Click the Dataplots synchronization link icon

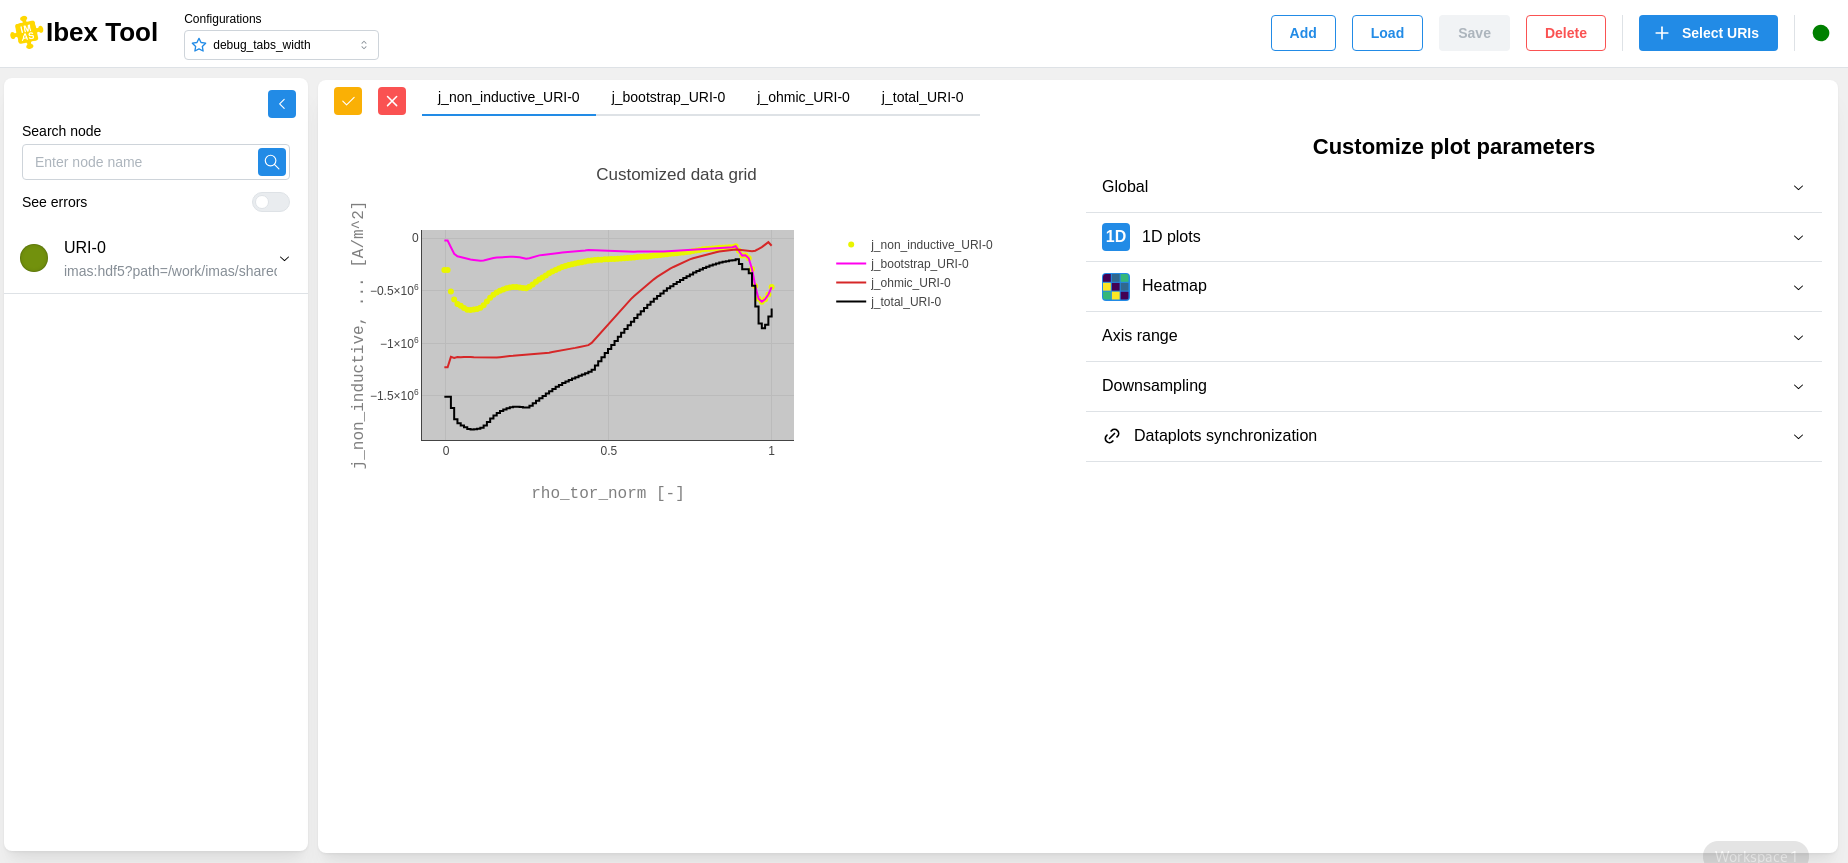click(x=1112, y=436)
